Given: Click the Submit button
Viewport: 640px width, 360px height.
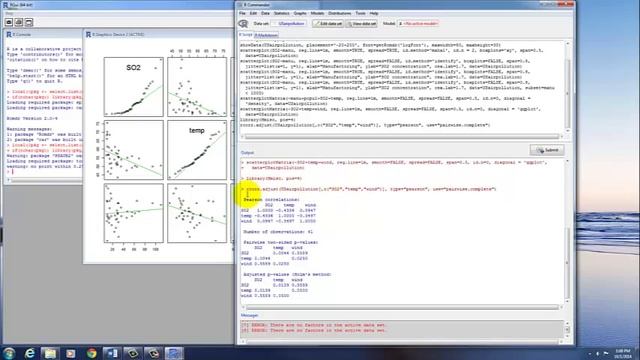Looking at the screenshot, I should (x=547, y=150).
